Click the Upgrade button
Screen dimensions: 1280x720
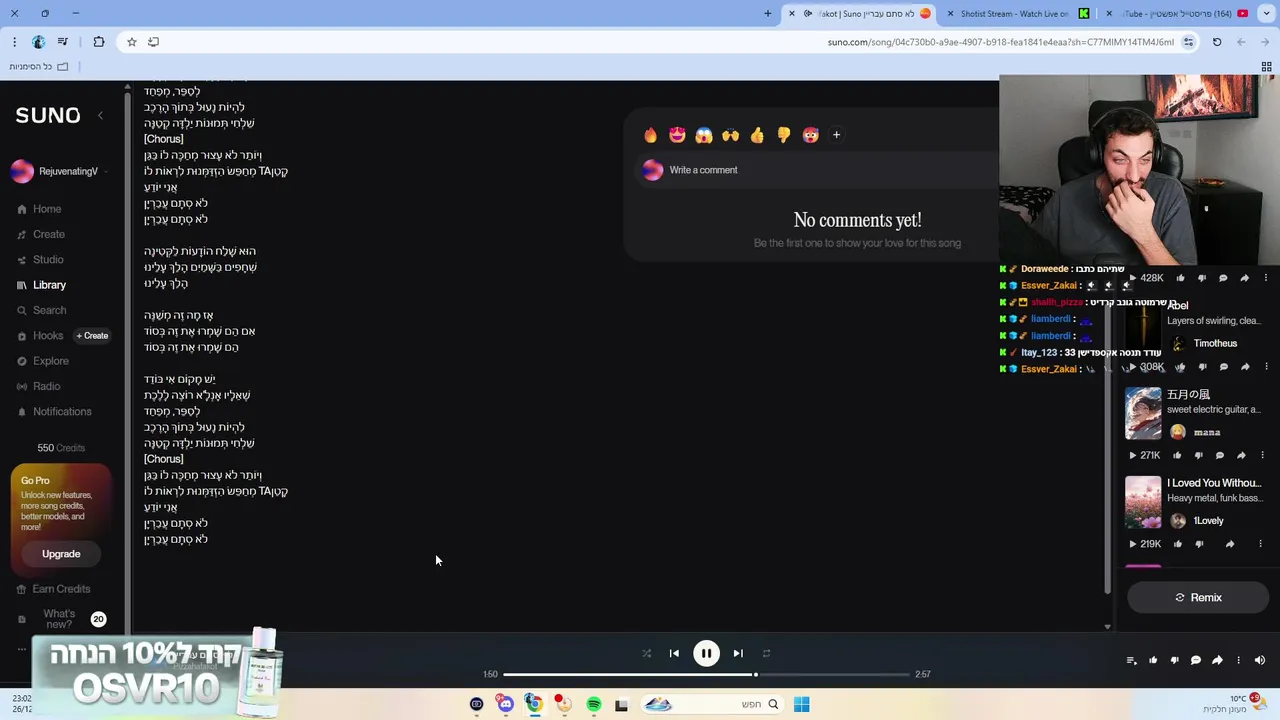(61, 554)
